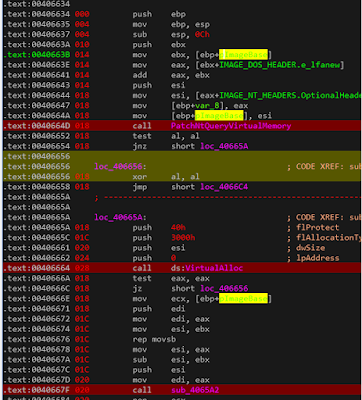Click pImageBase in the mov [ebp+...], esi line
The image size is (362, 400).
pyautogui.click(x=219, y=116)
